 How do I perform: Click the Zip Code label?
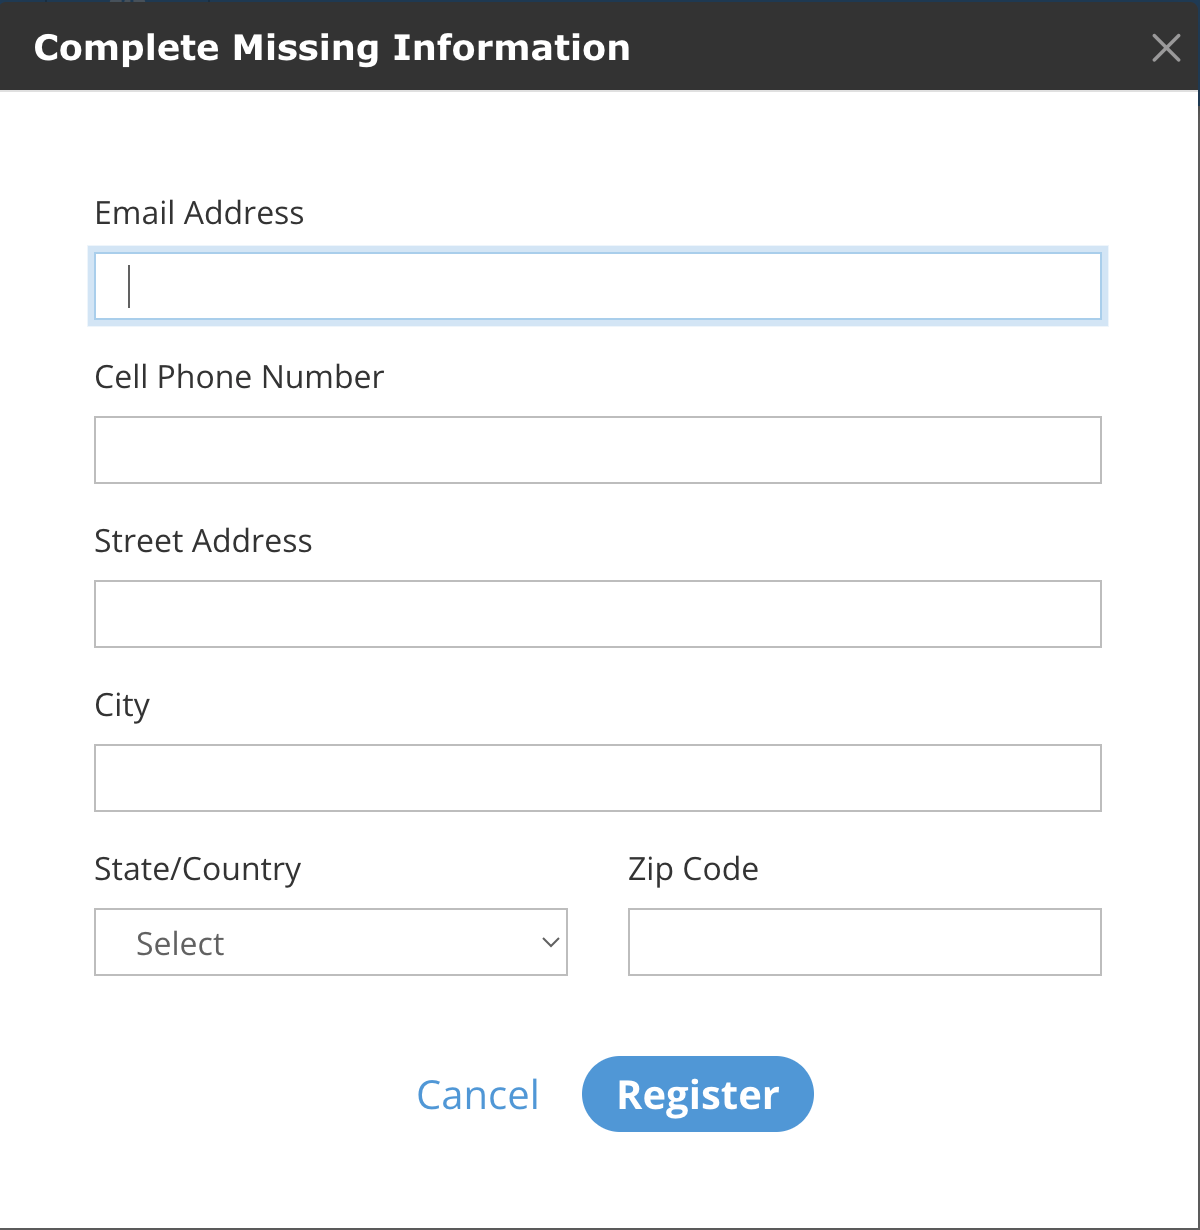tap(693, 869)
